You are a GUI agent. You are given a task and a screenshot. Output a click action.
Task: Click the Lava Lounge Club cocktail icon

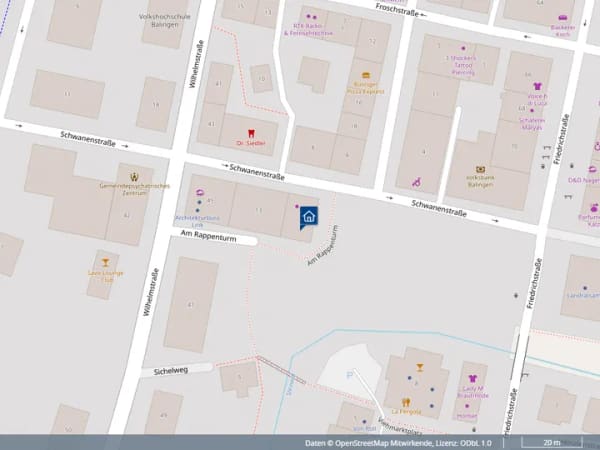(x=106, y=262)
